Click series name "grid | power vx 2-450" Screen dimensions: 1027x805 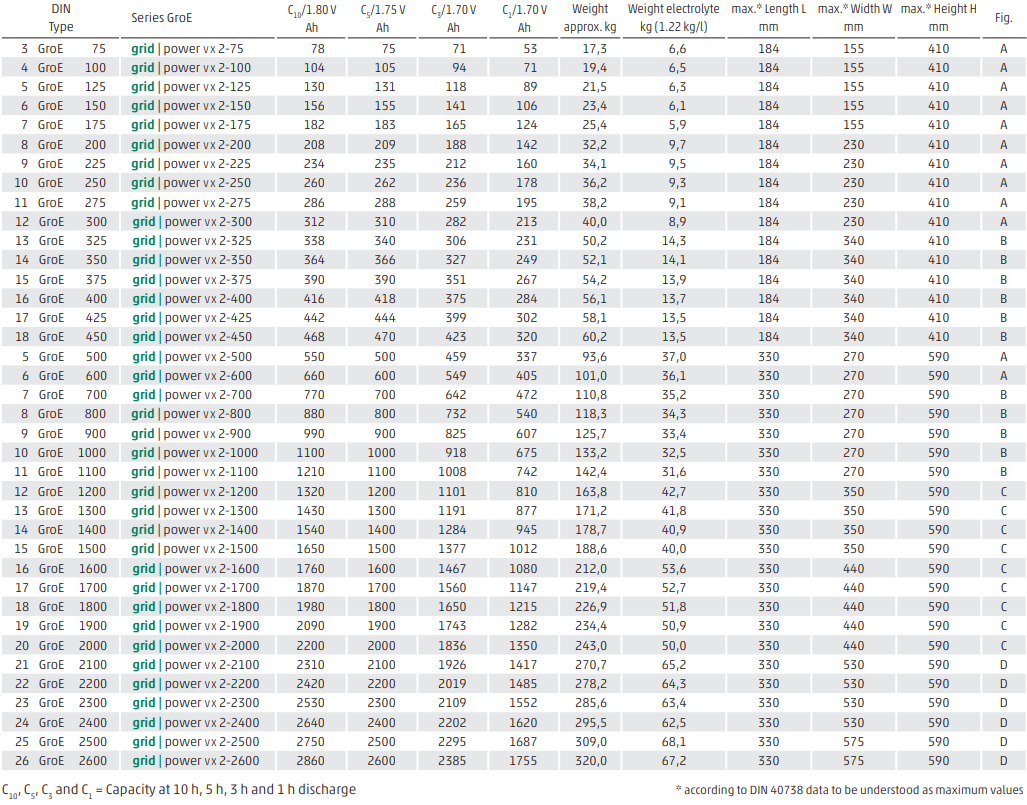click(192, 337)
